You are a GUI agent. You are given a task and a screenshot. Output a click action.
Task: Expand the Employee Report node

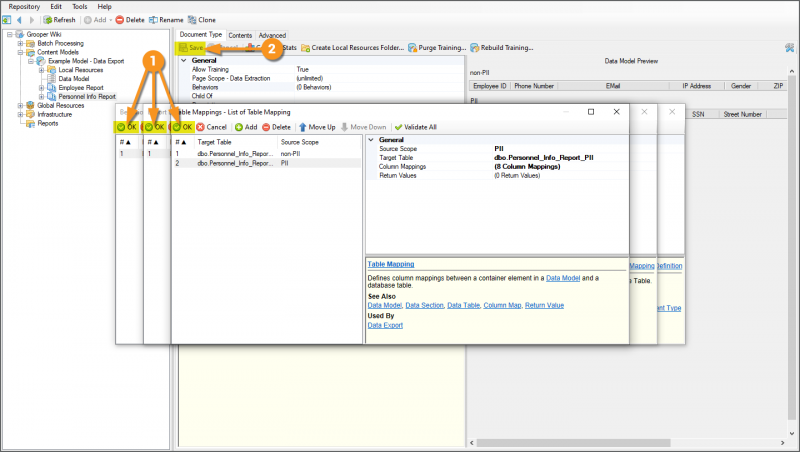pos(41,88)
